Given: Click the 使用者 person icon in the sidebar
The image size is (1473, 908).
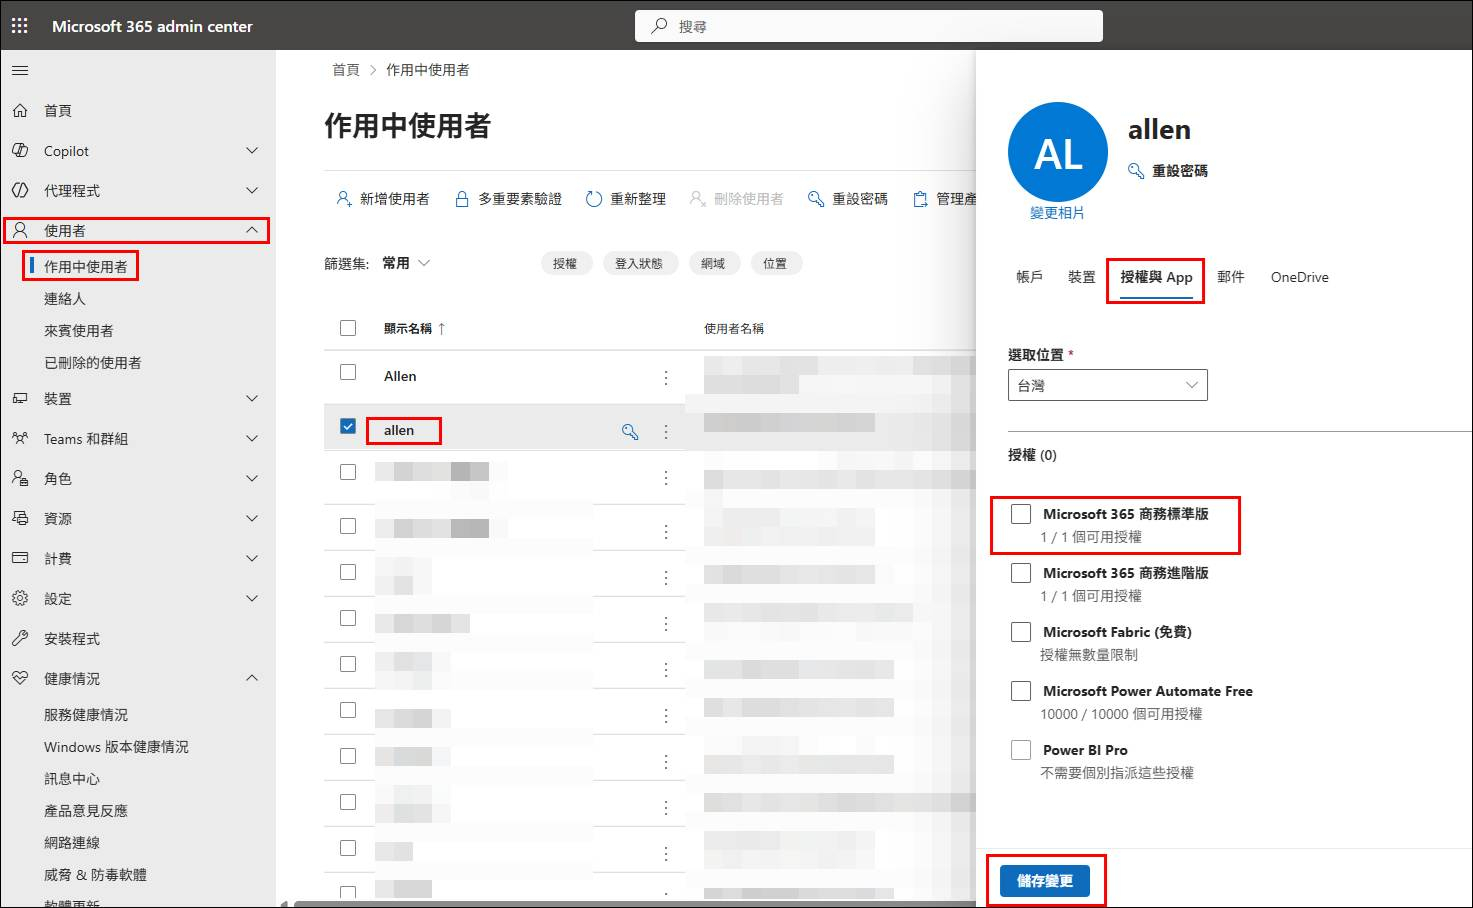Looking at the screenshot, I should (20, 231).
